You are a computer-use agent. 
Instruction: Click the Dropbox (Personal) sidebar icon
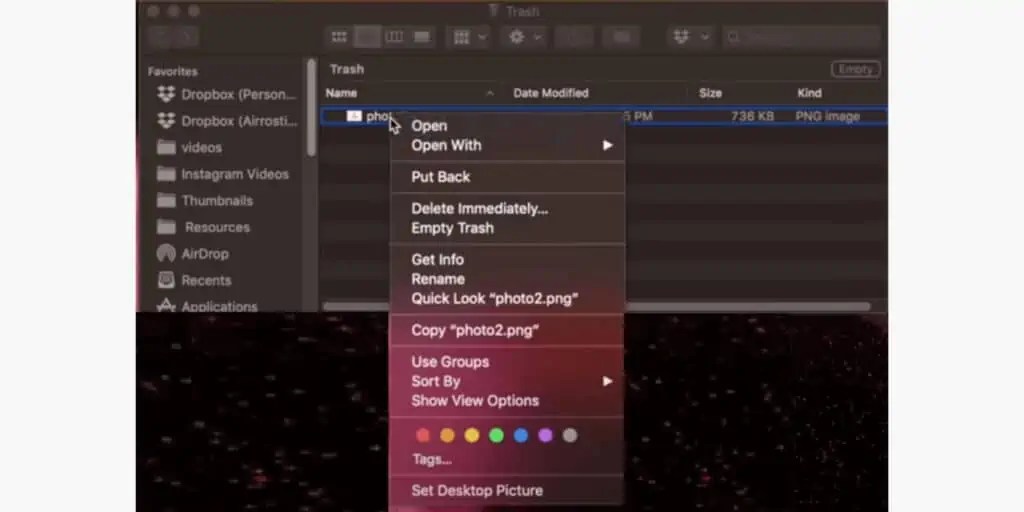coord(167,95)
